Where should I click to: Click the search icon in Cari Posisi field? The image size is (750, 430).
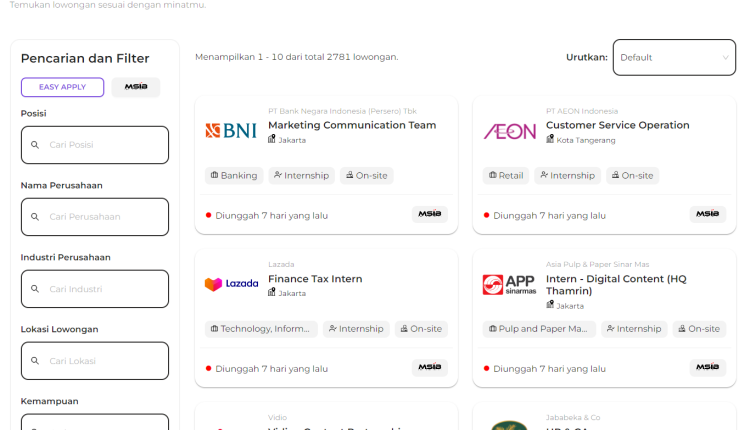tap(35, 145)
